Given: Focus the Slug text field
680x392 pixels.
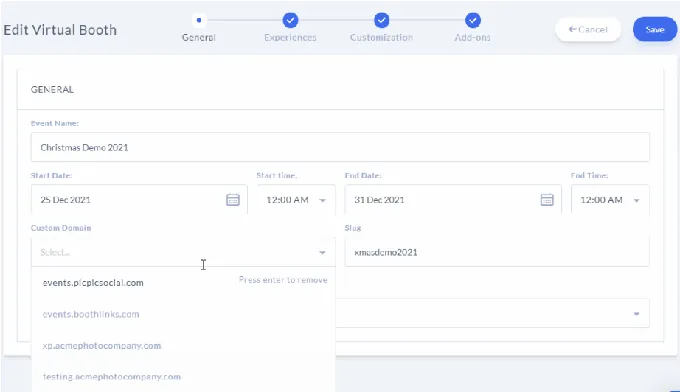Looking at the screenshot, I should coord(497,252).
